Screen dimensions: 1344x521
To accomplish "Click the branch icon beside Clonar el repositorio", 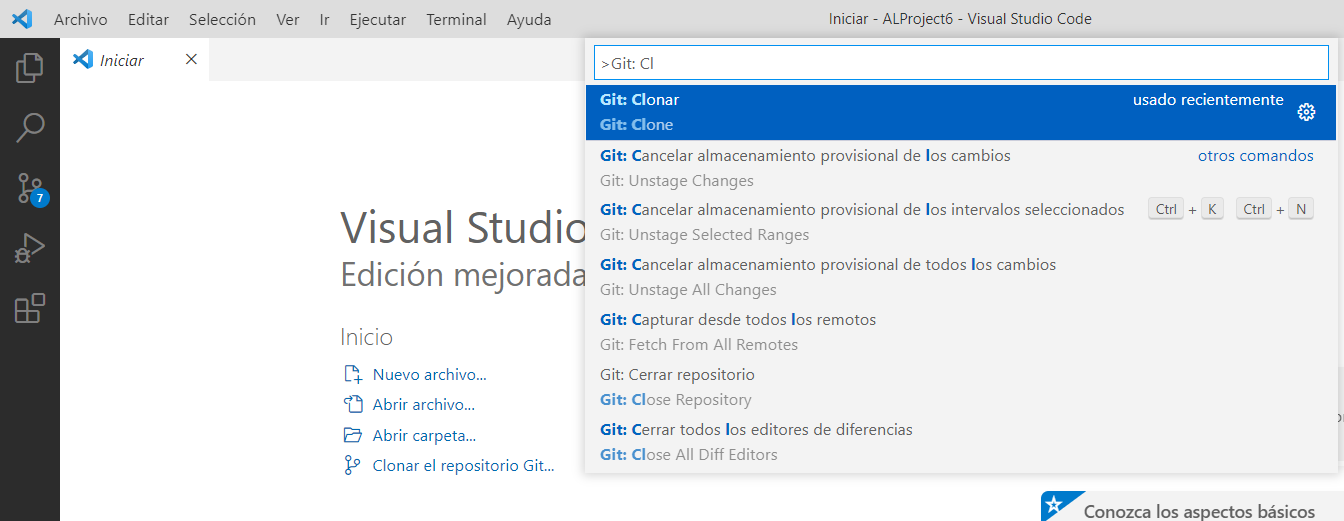I will tap(352, 465).
